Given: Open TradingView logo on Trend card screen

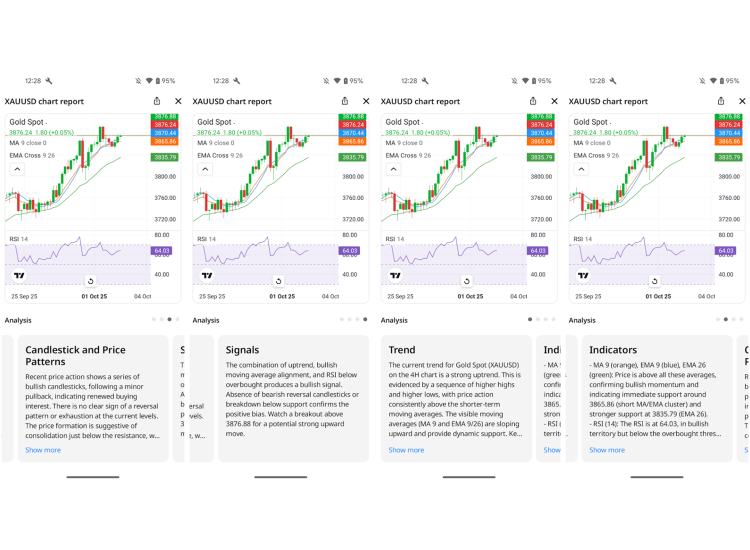Looking at the screenshot, I should pos(395,275).
